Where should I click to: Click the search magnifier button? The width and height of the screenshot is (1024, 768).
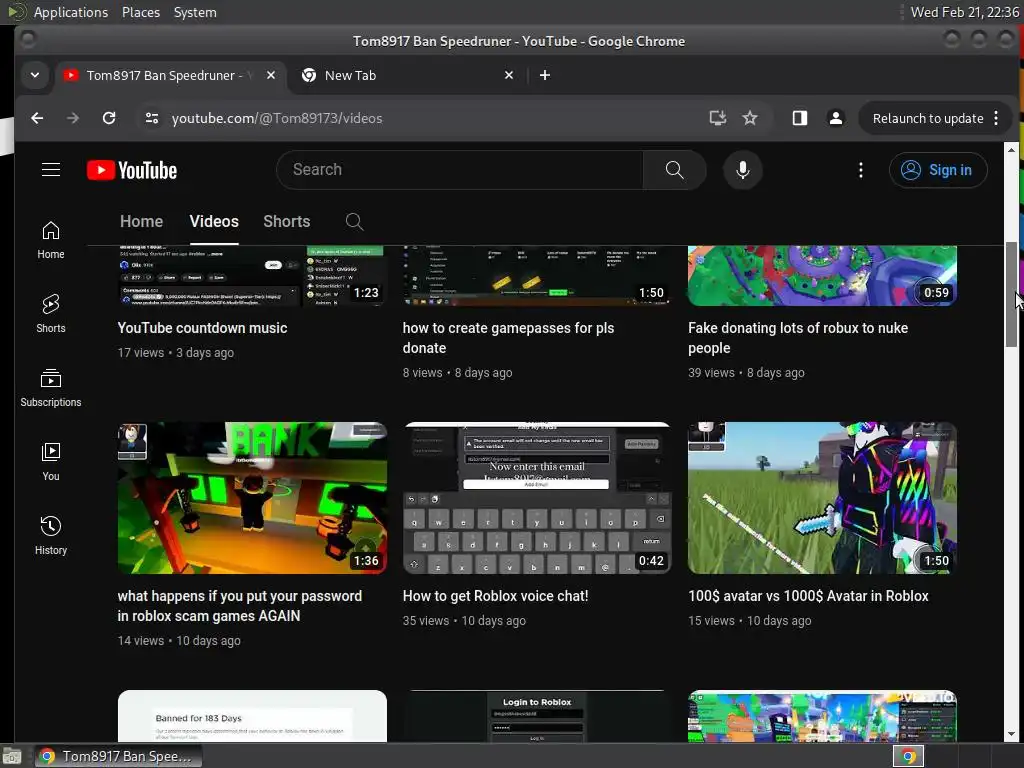(674, 170)
